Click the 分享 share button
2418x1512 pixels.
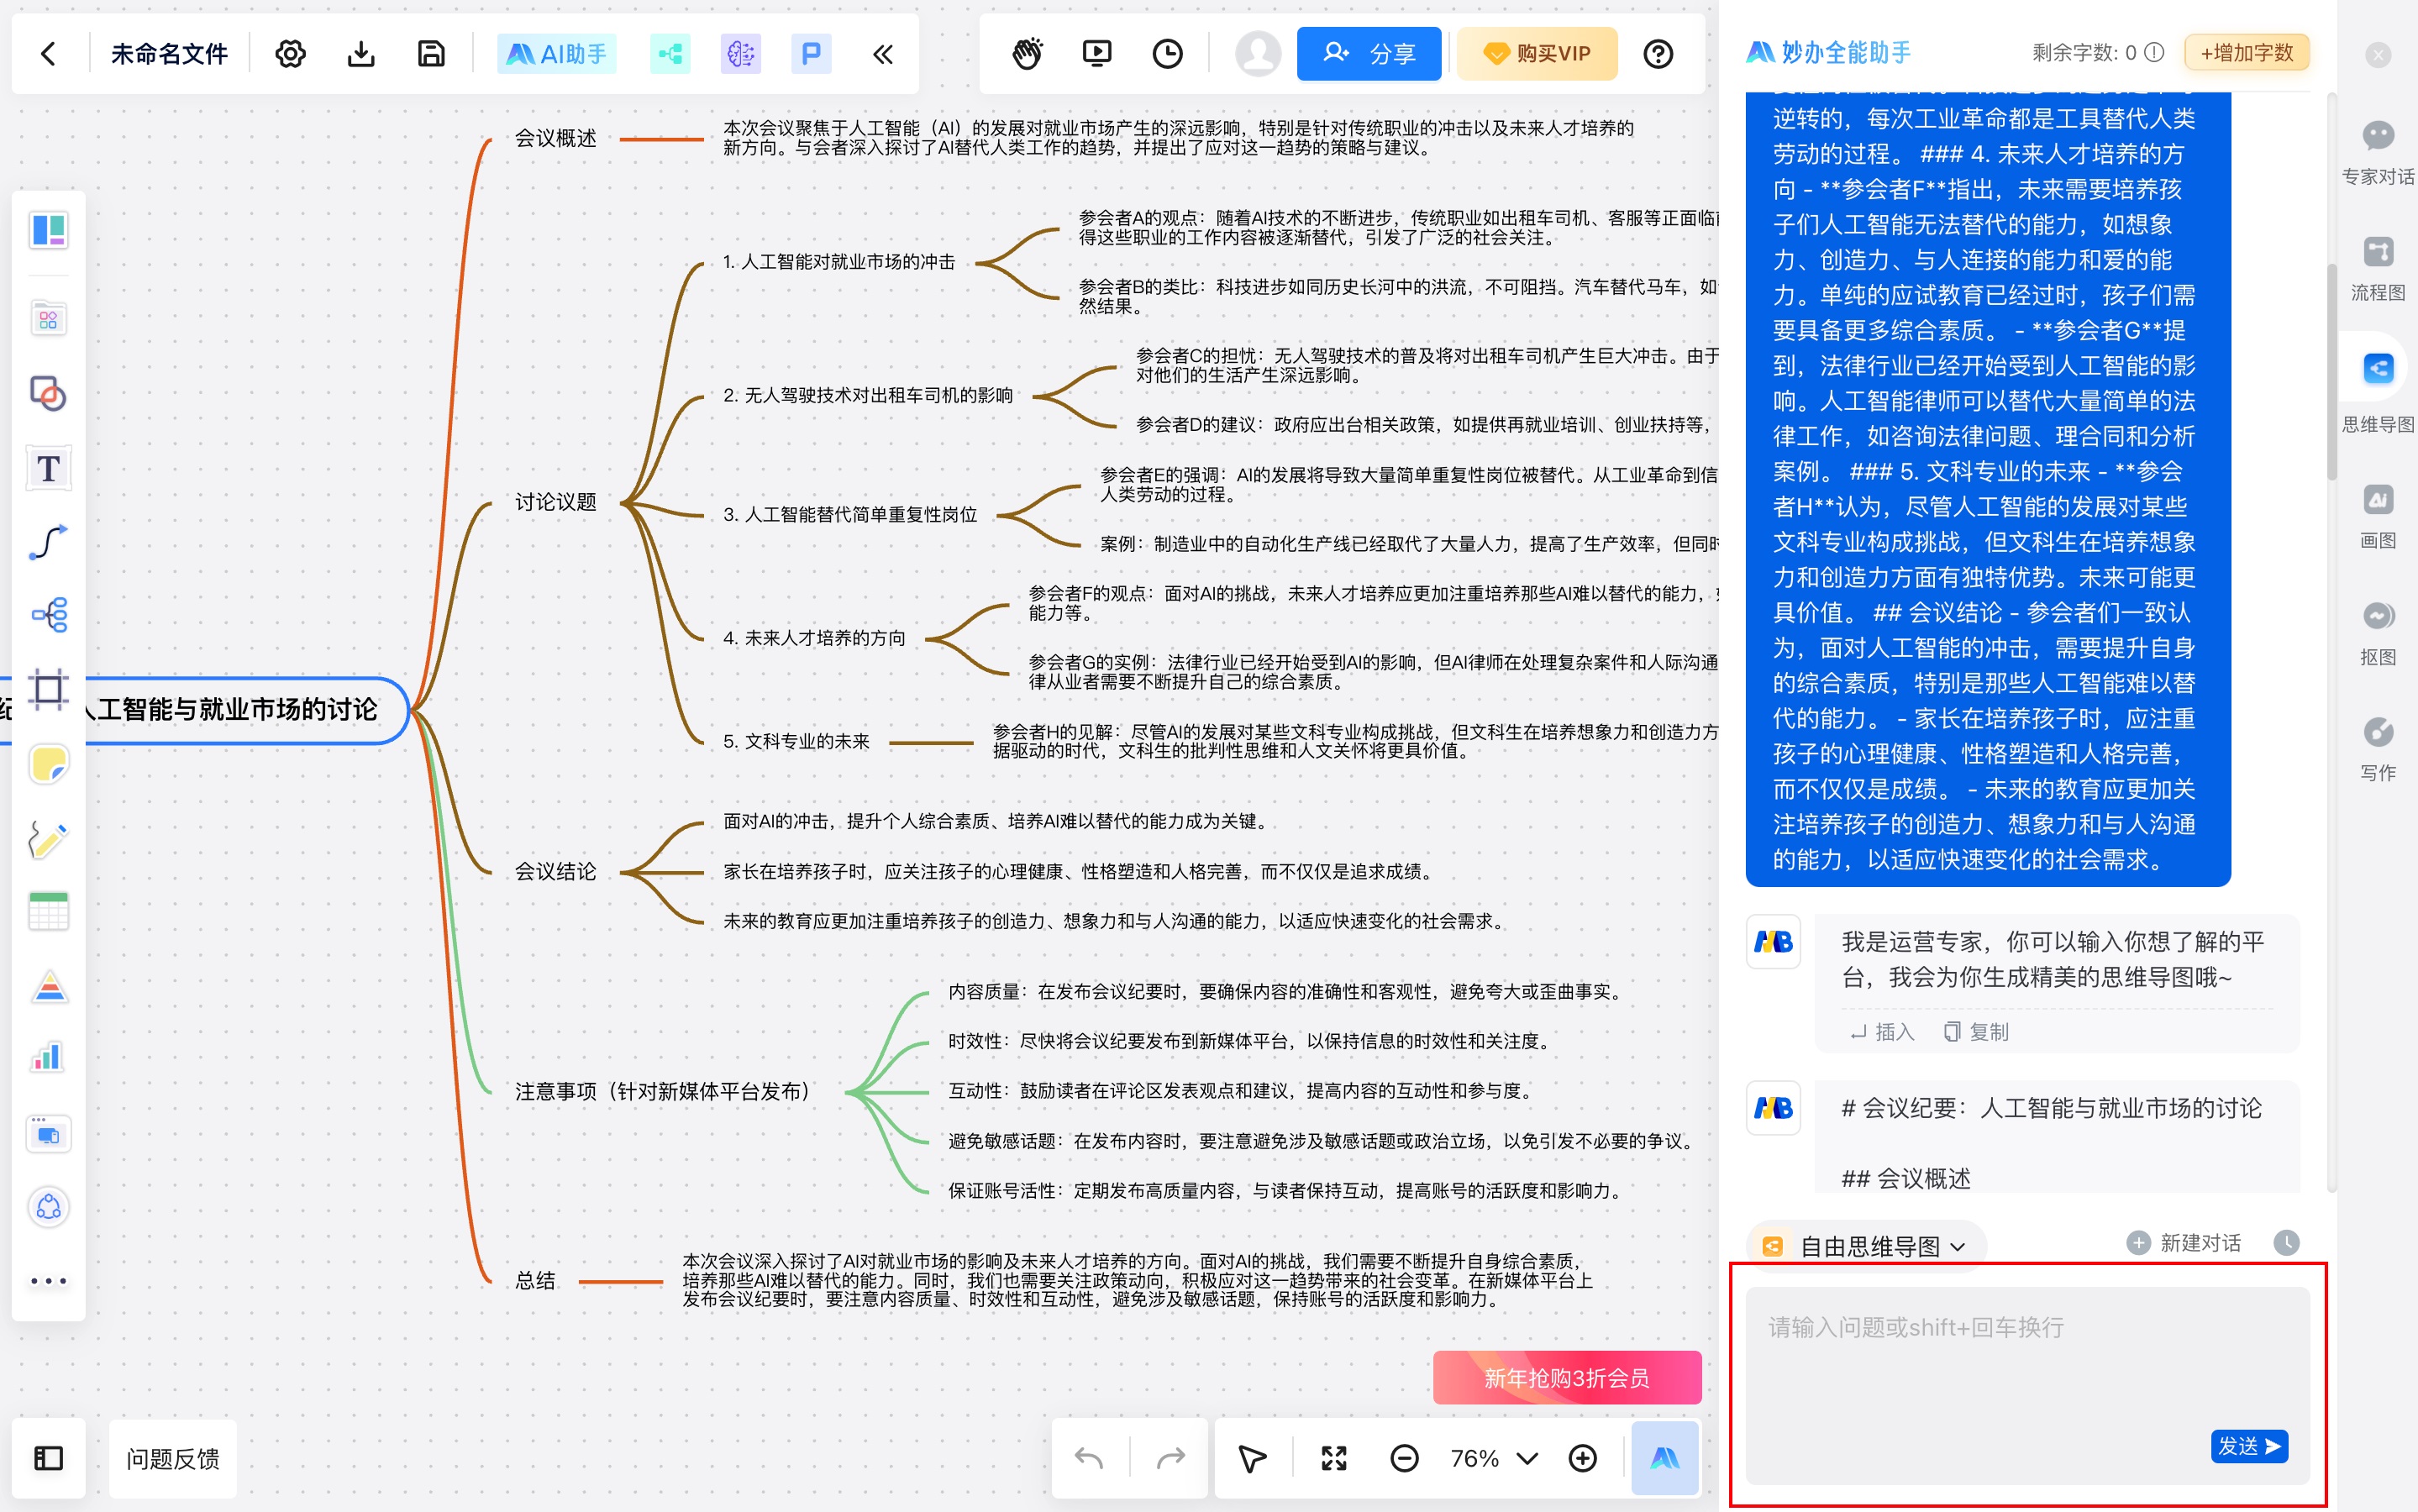[1370, 53]
